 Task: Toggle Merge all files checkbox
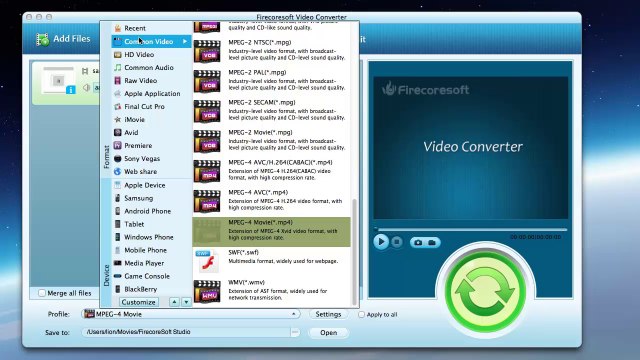(x=42, y=293)
